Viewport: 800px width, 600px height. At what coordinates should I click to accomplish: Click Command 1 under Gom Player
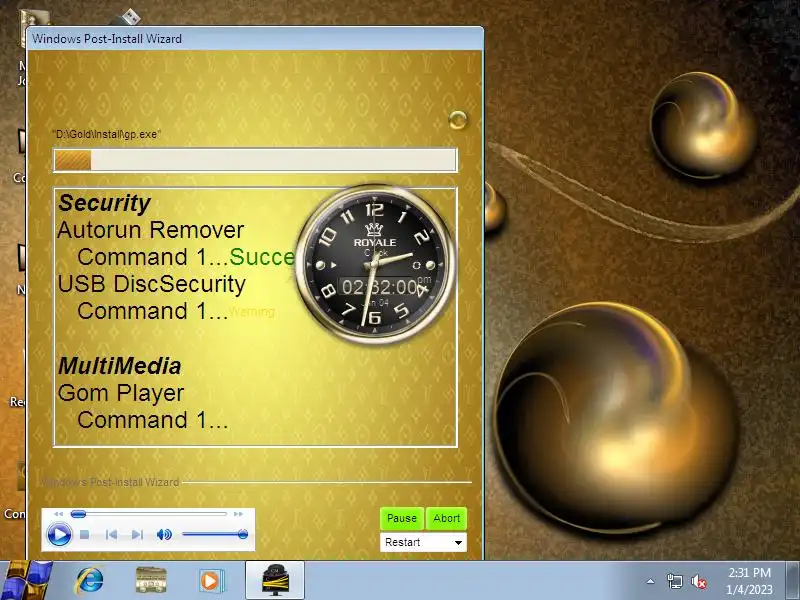tap(153, 420)
